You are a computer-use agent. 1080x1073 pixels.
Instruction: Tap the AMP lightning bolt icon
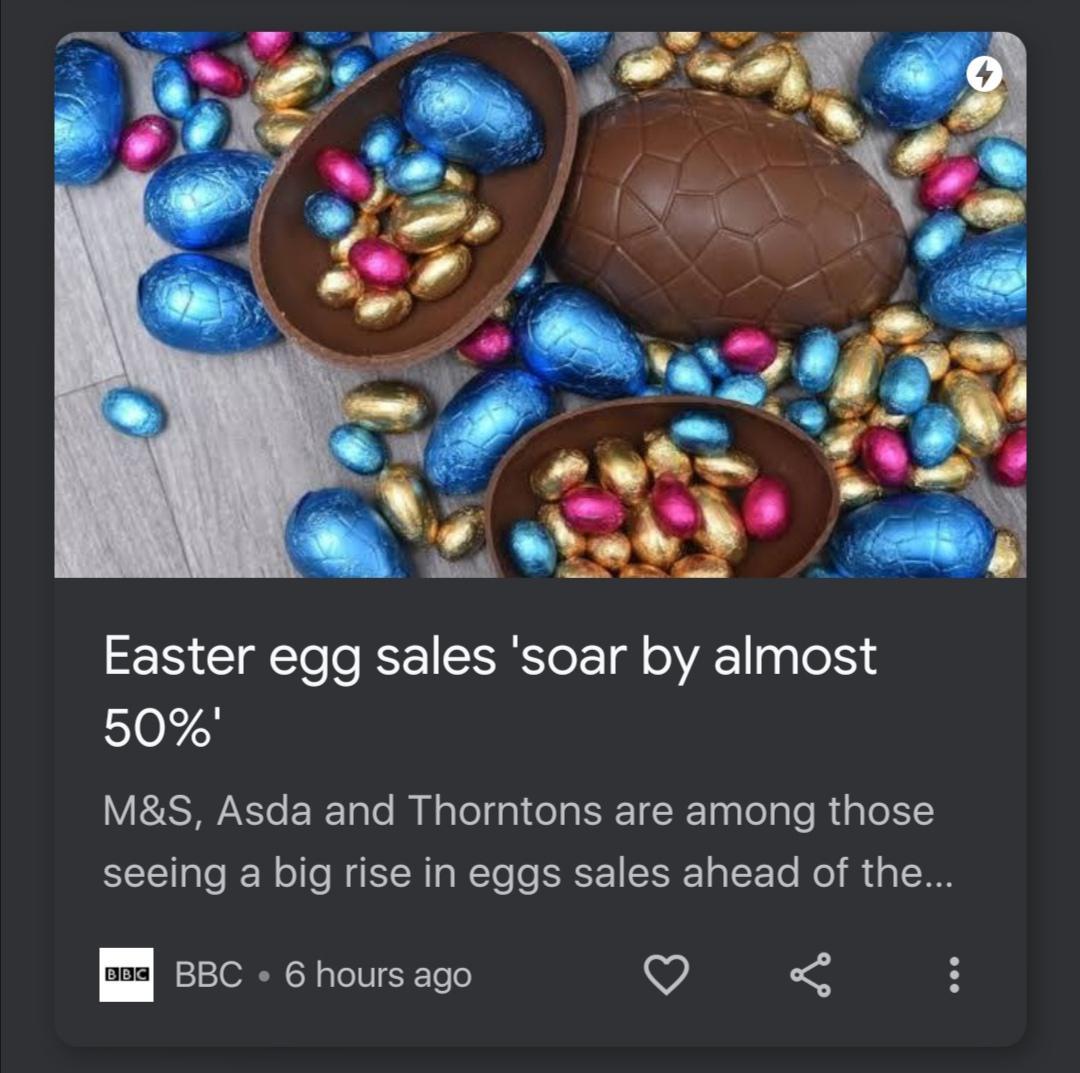[x=986, y=74]
